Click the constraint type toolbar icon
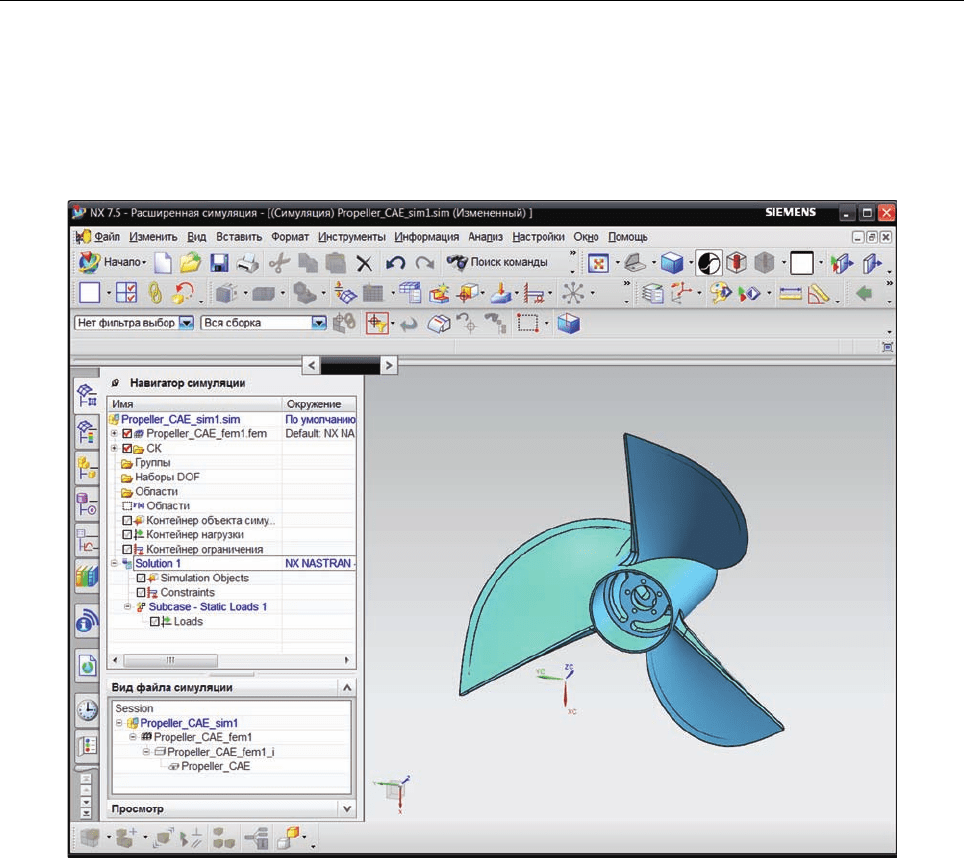964x858 pixels. [x=534, y=294]
